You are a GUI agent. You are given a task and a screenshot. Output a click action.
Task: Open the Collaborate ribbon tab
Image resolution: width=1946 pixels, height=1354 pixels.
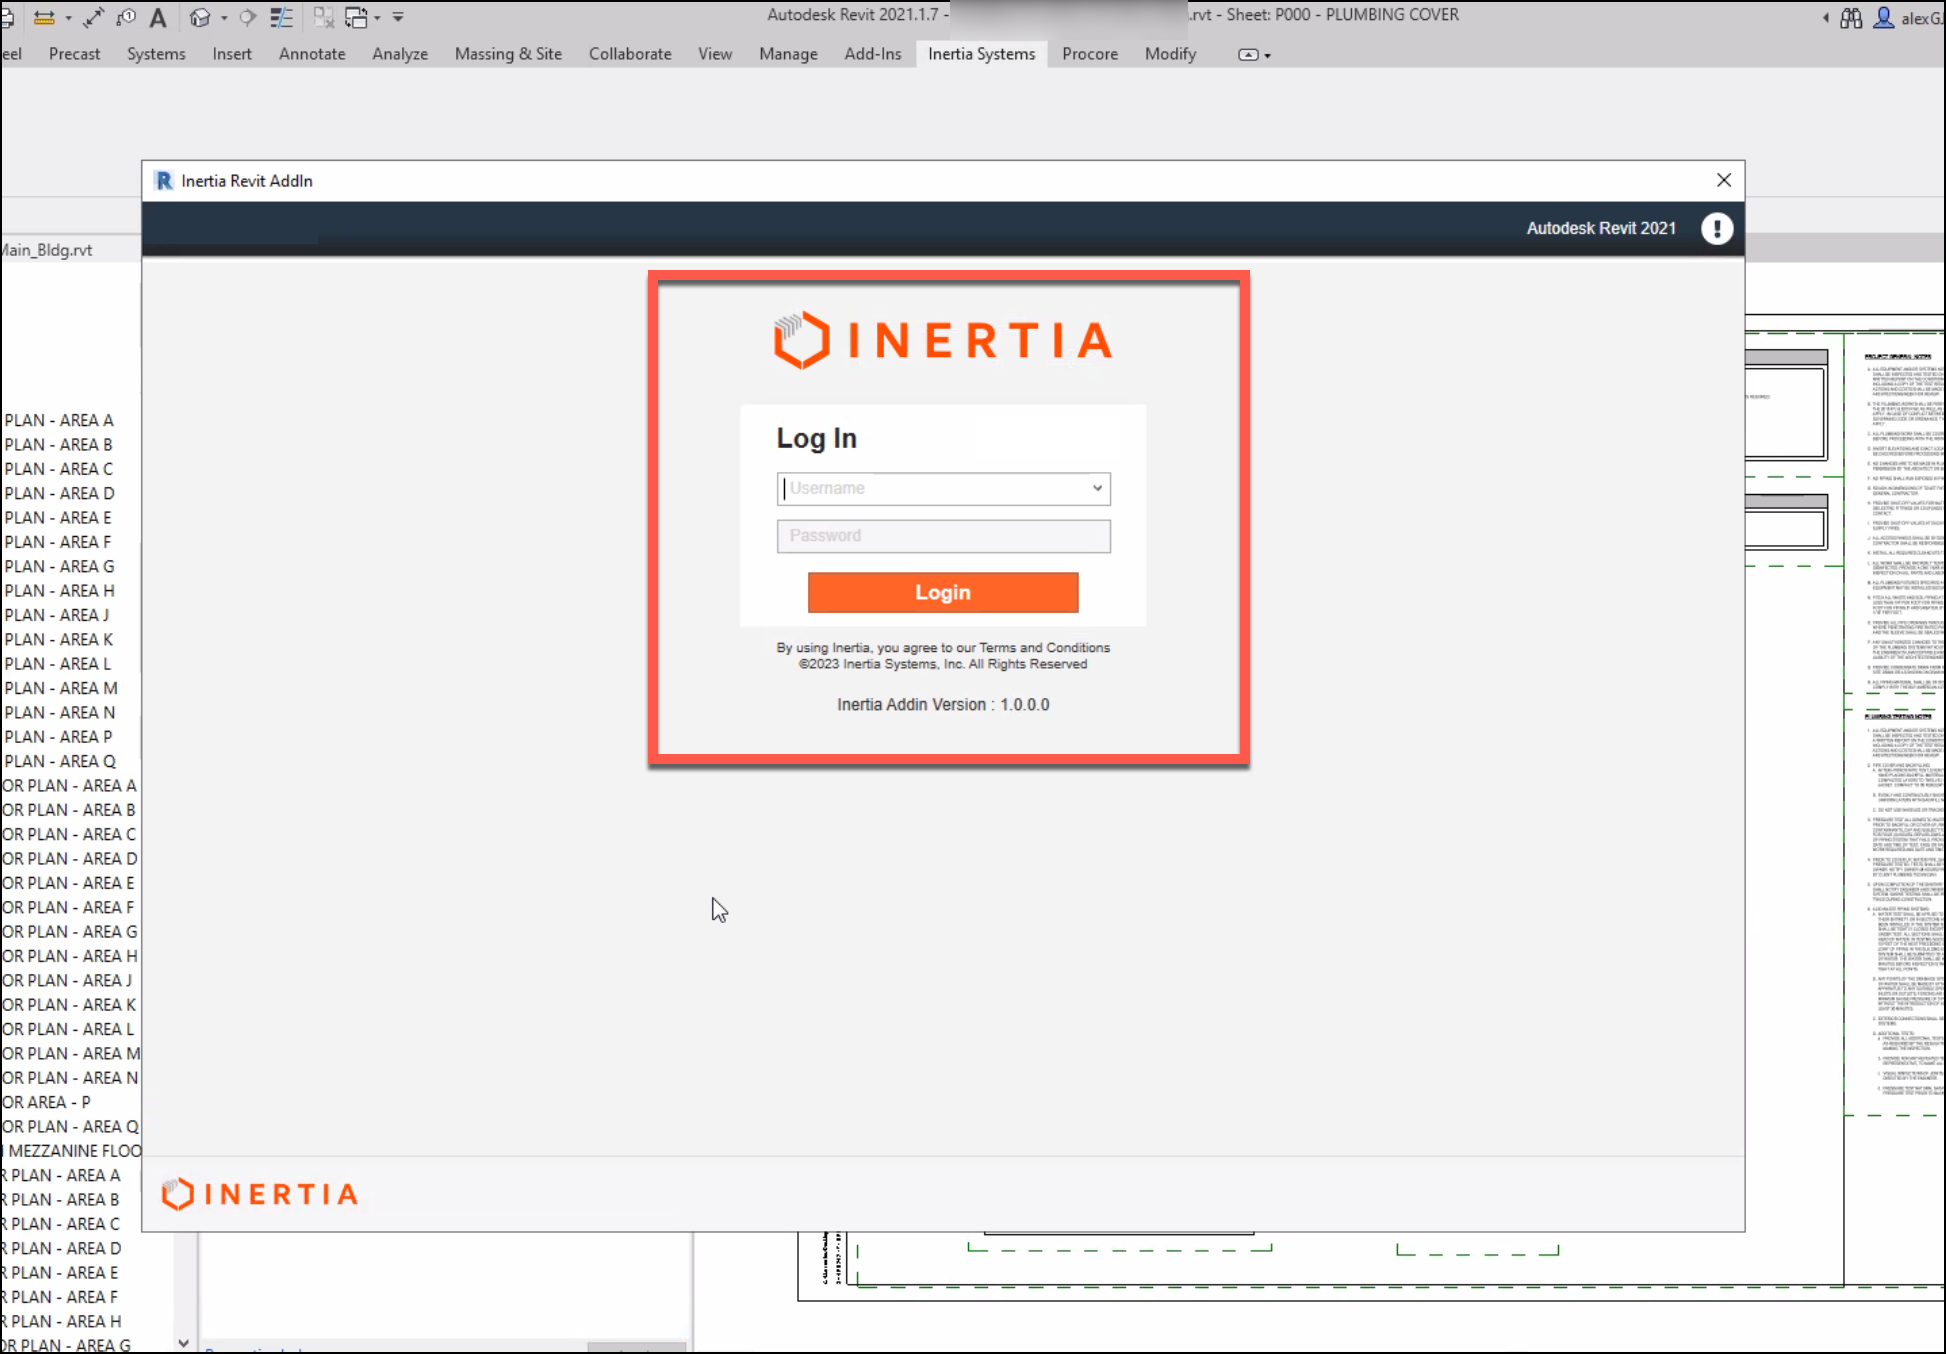coord(630,54)
